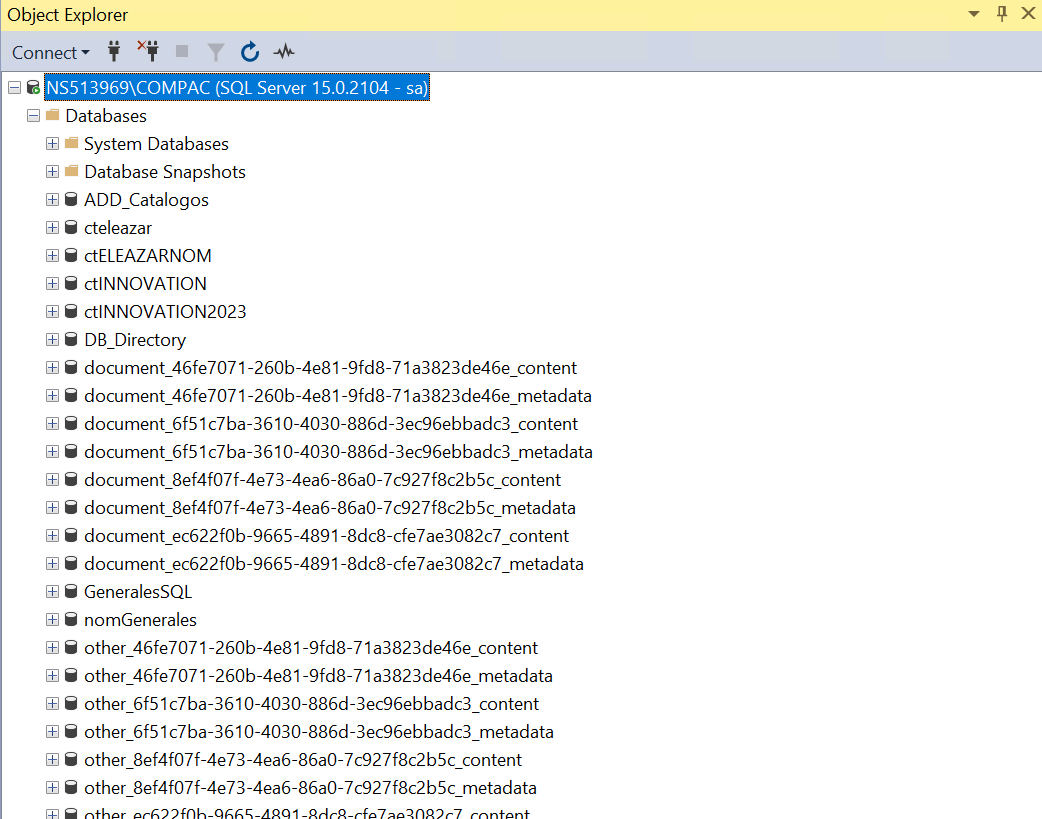Click the Refresh icon
Viewport: 1042px width, 819px height.
tap(250, 52)
